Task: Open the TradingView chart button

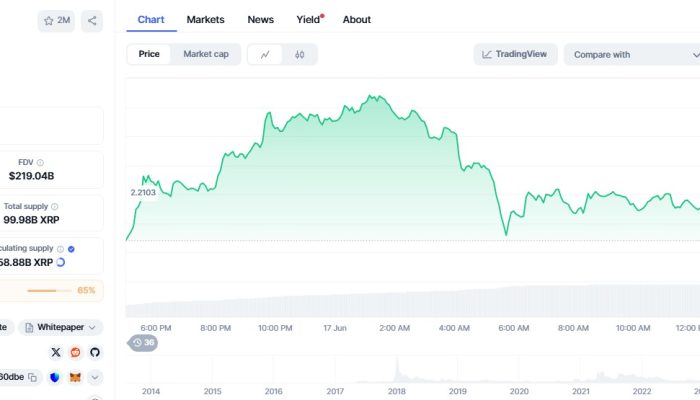Action: 515,54
